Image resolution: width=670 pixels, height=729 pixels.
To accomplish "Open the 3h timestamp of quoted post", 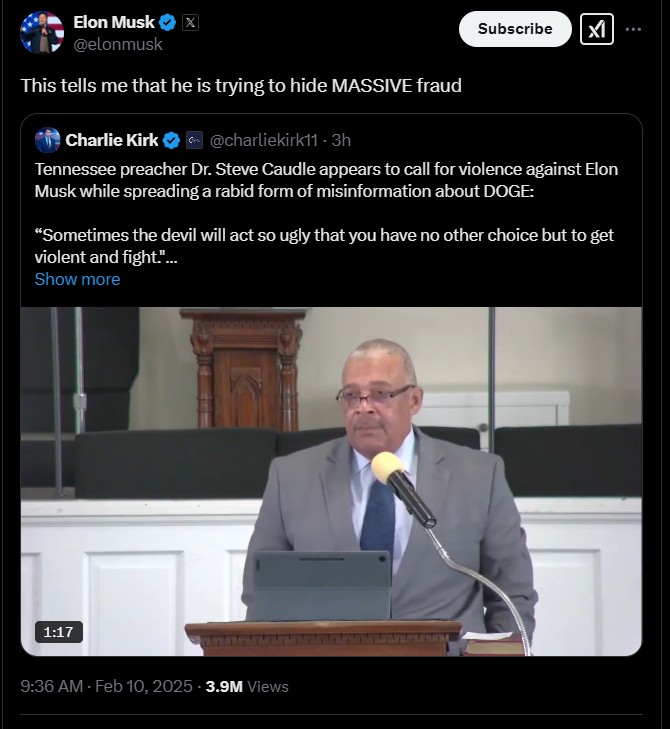I will click(x=341, y=140).
